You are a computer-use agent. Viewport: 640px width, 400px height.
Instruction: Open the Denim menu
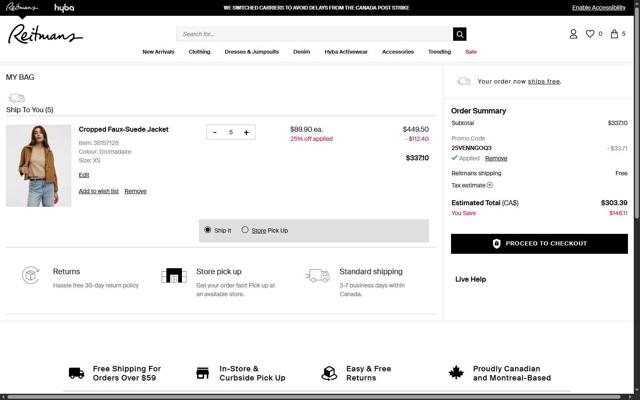(x=302, y=52)
